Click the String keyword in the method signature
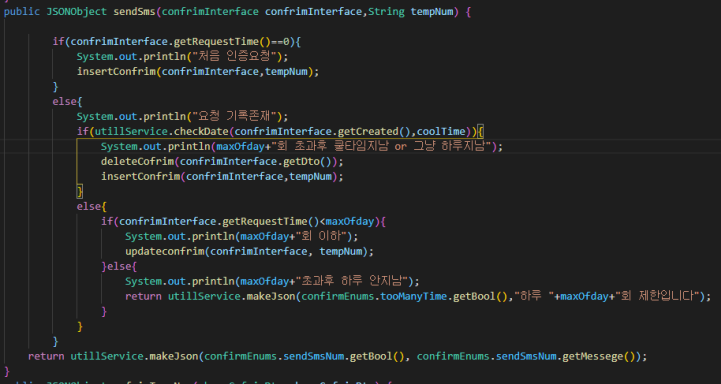The height and width of the screenshot is (384, 721). click(x=386, y=12)
